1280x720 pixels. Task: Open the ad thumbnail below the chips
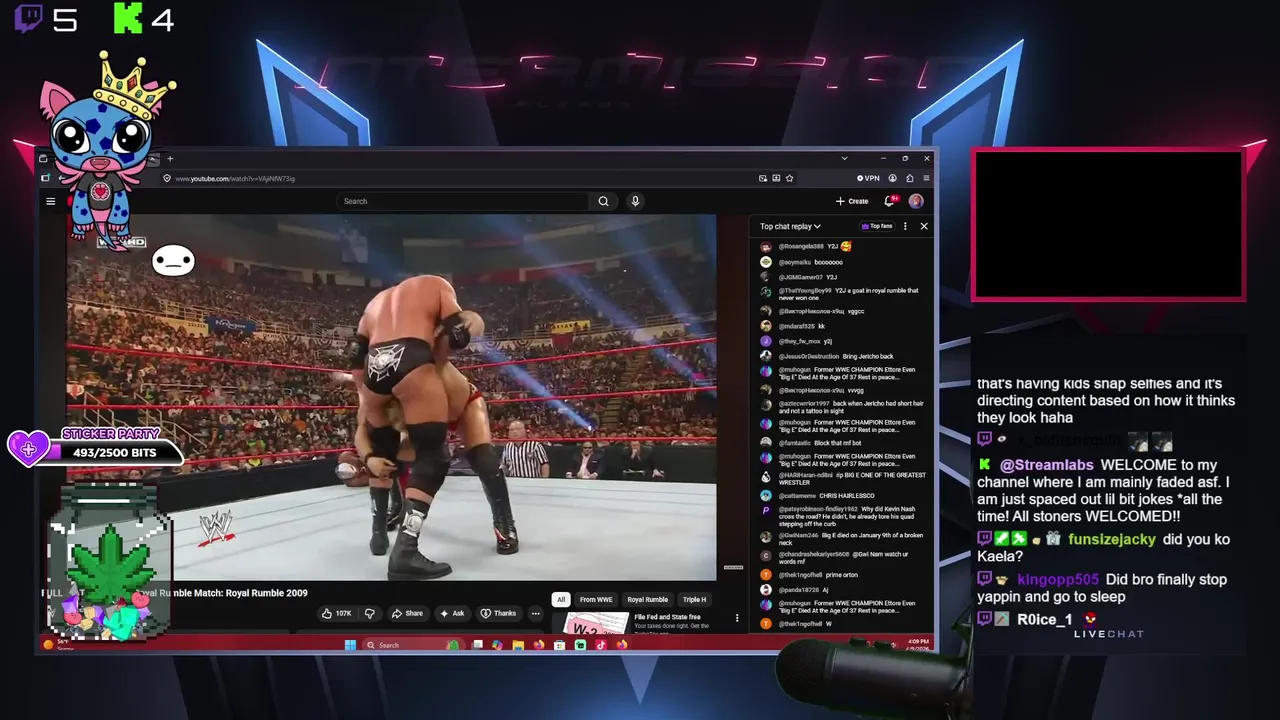pyautogui.click(x=596, y=624)
